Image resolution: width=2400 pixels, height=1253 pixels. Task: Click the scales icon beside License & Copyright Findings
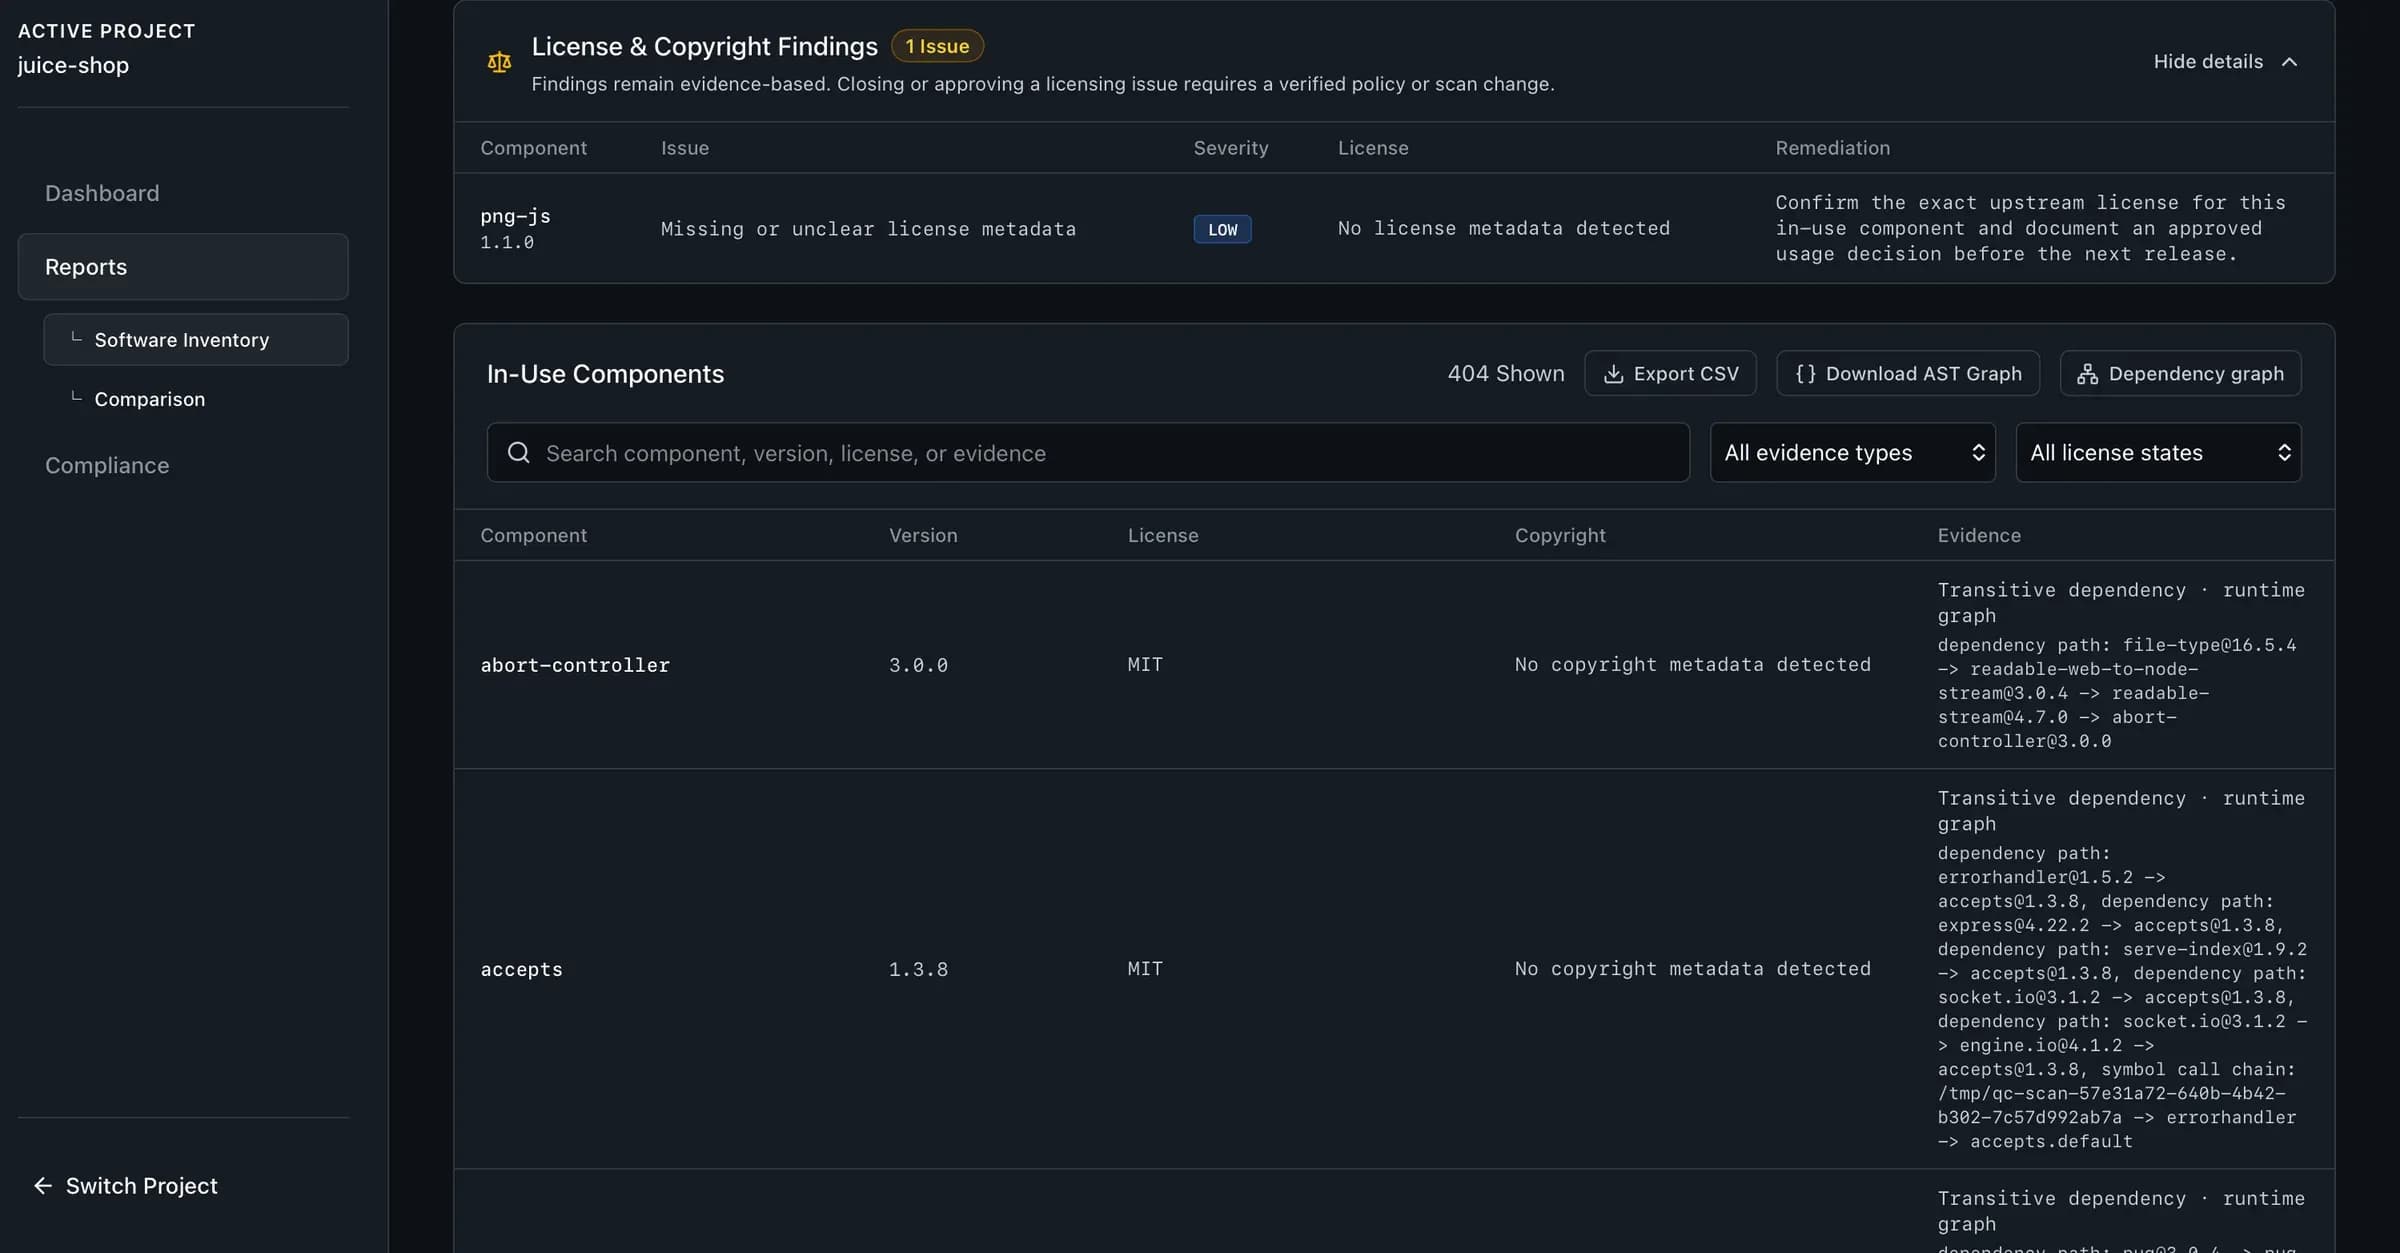[499, 62]
